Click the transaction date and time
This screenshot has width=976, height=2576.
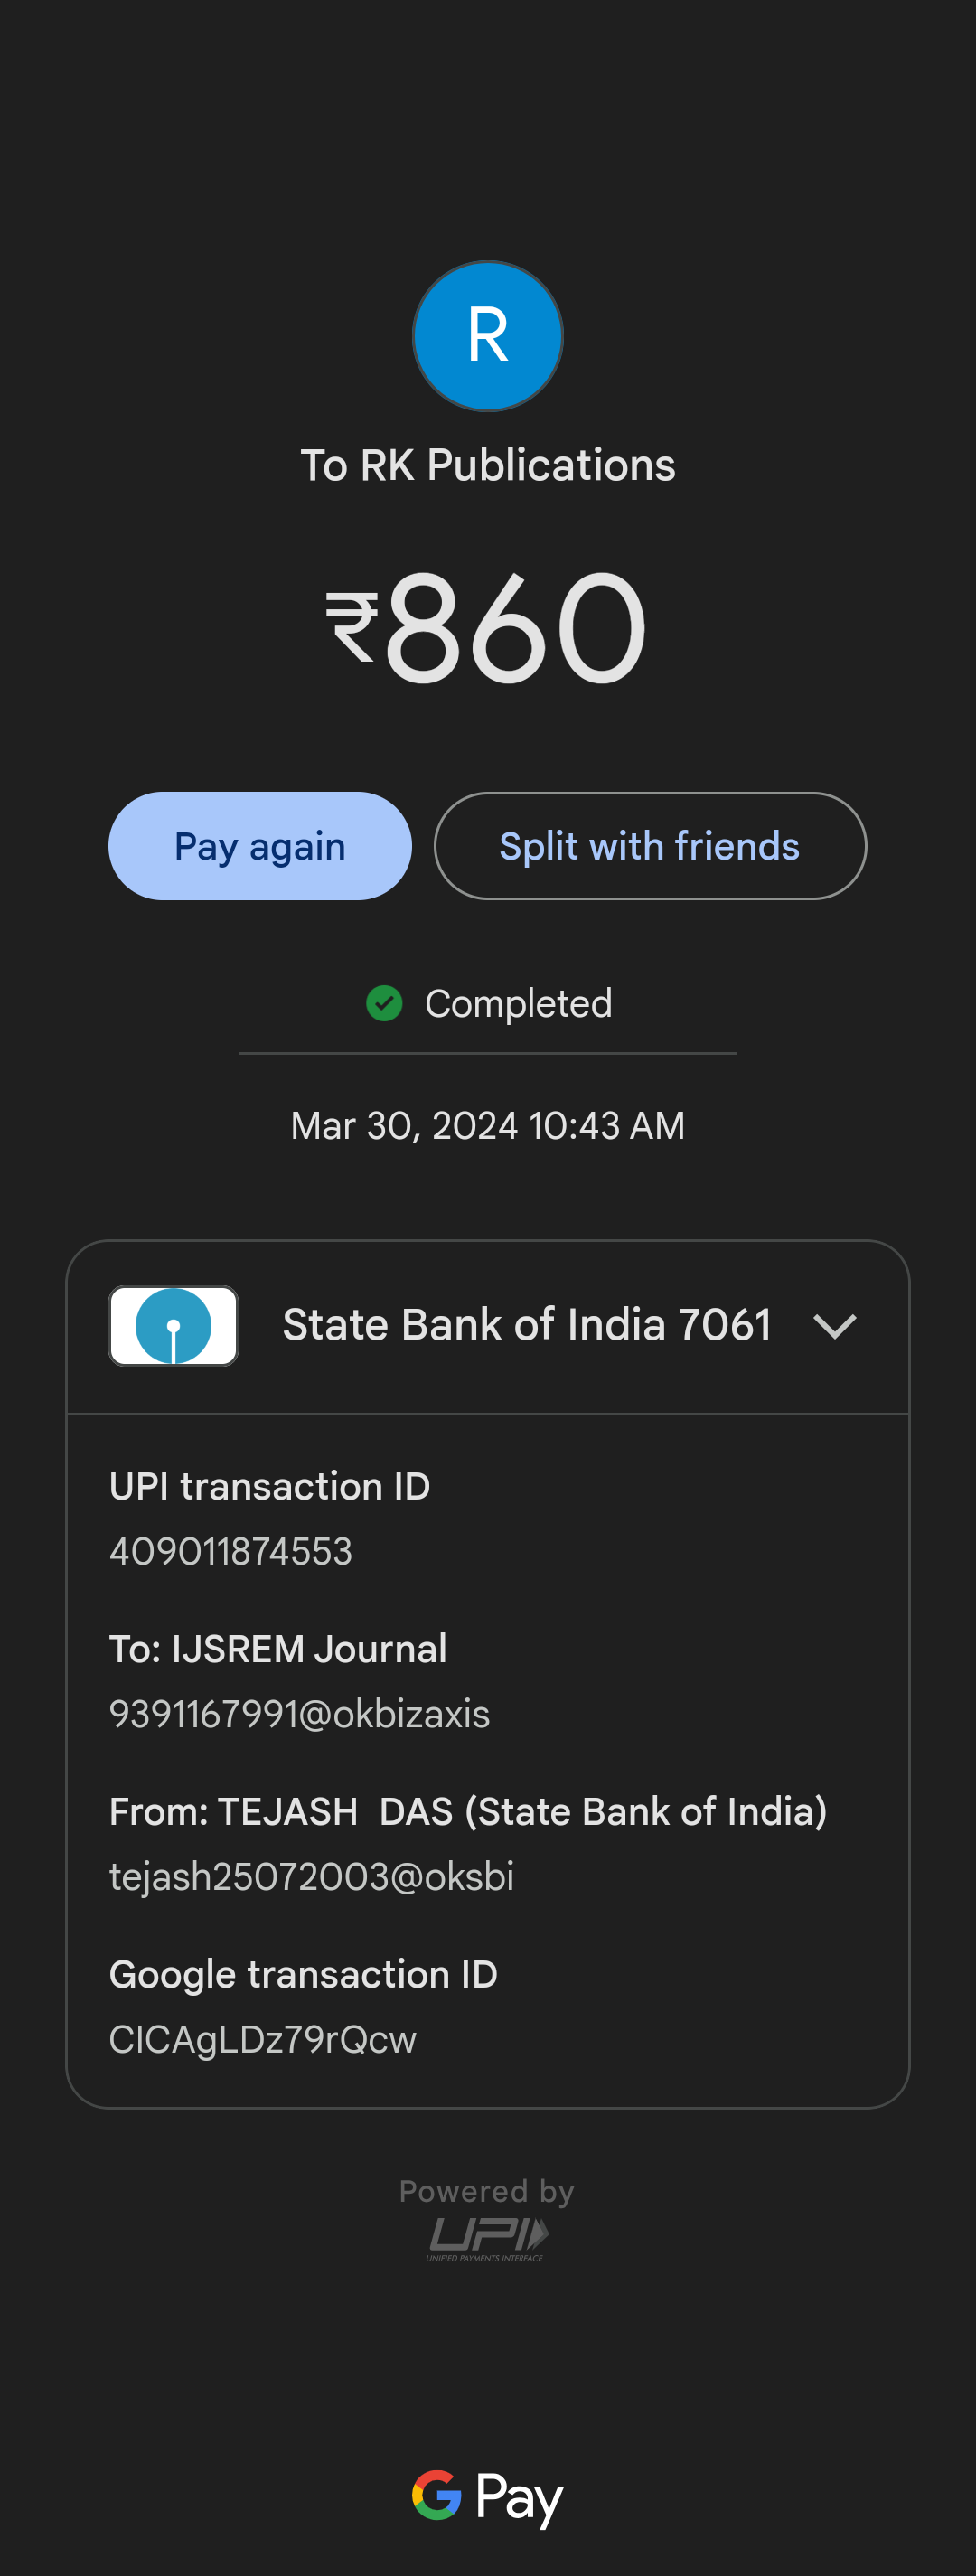[488, 1126]
